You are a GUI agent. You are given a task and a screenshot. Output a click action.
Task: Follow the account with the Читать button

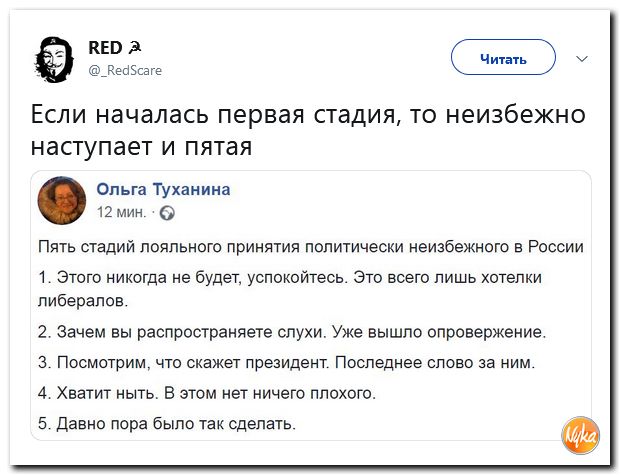[x=503, y=57]
